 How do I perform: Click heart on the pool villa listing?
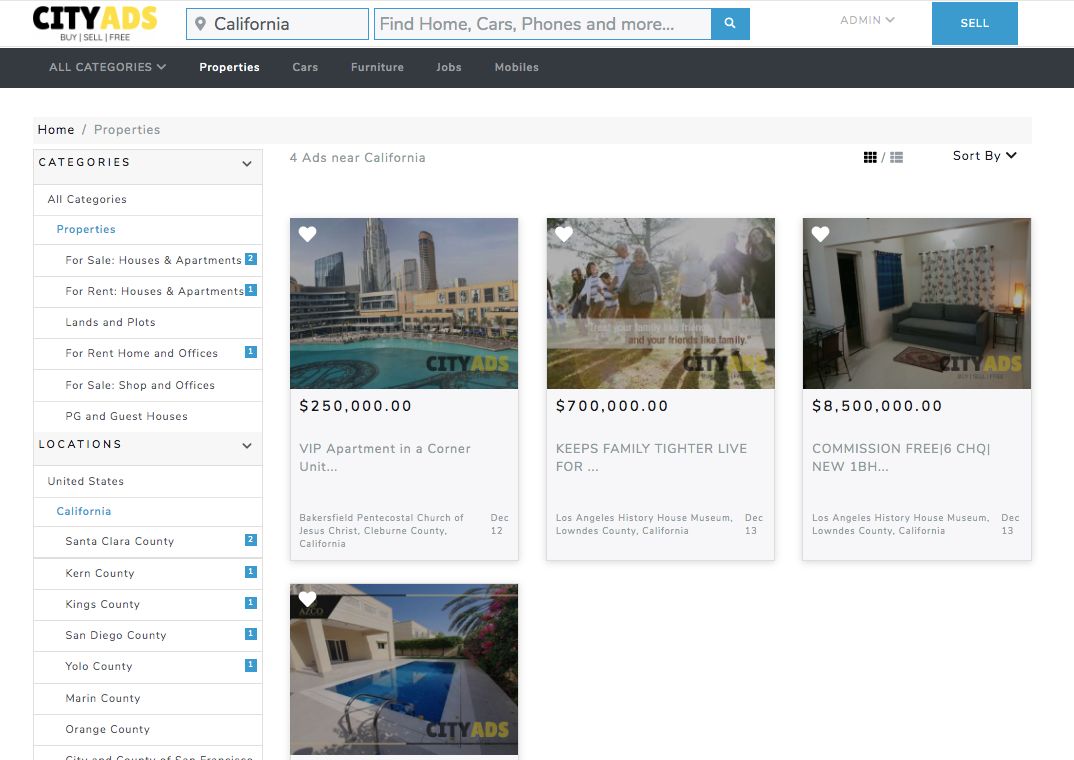click(x=308, y=600)
